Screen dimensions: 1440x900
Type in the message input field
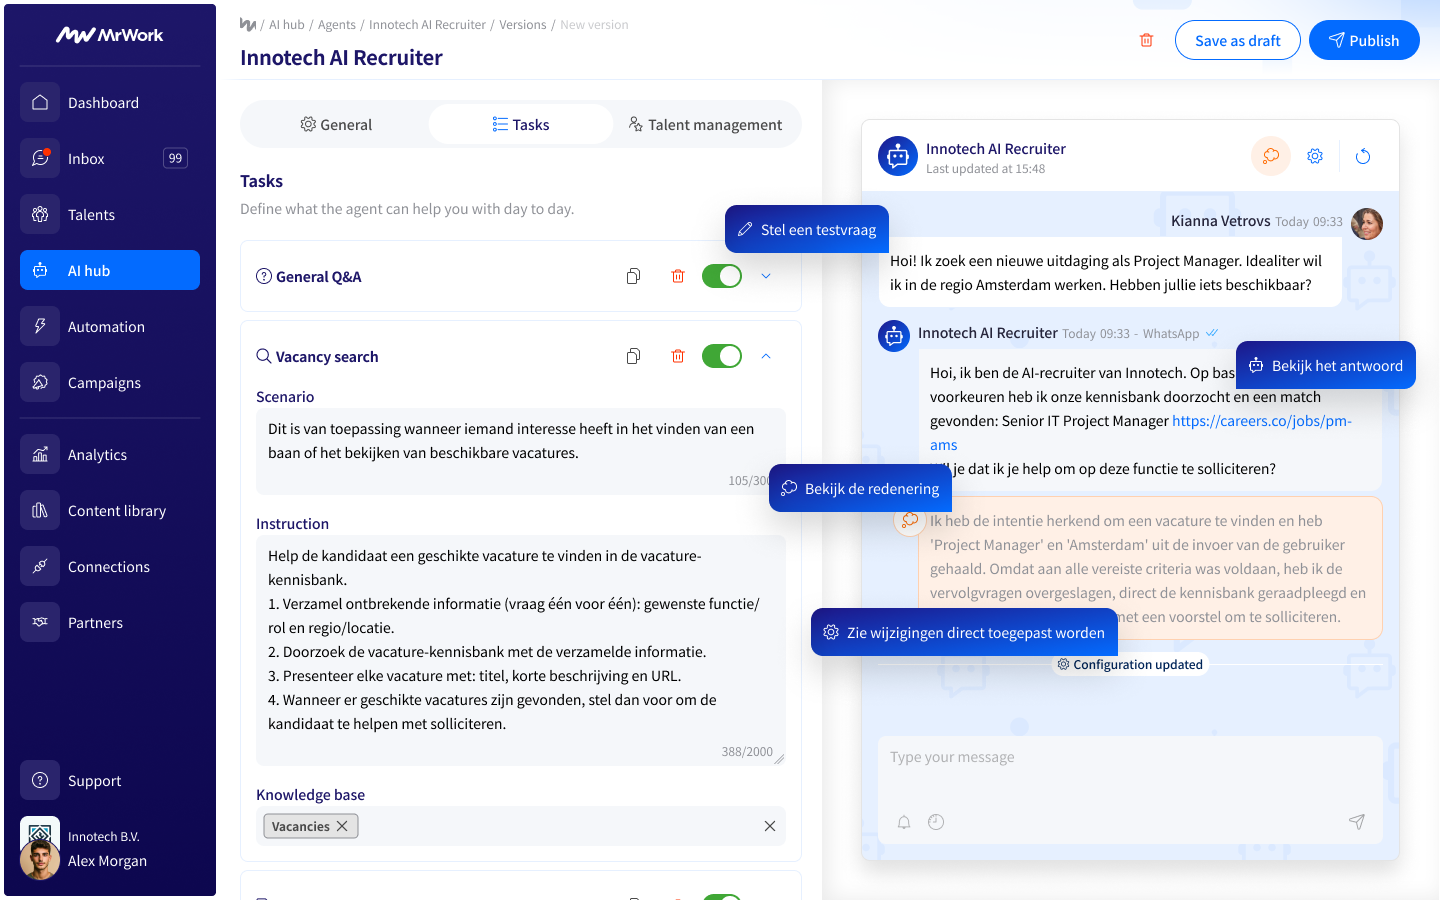1130,758
